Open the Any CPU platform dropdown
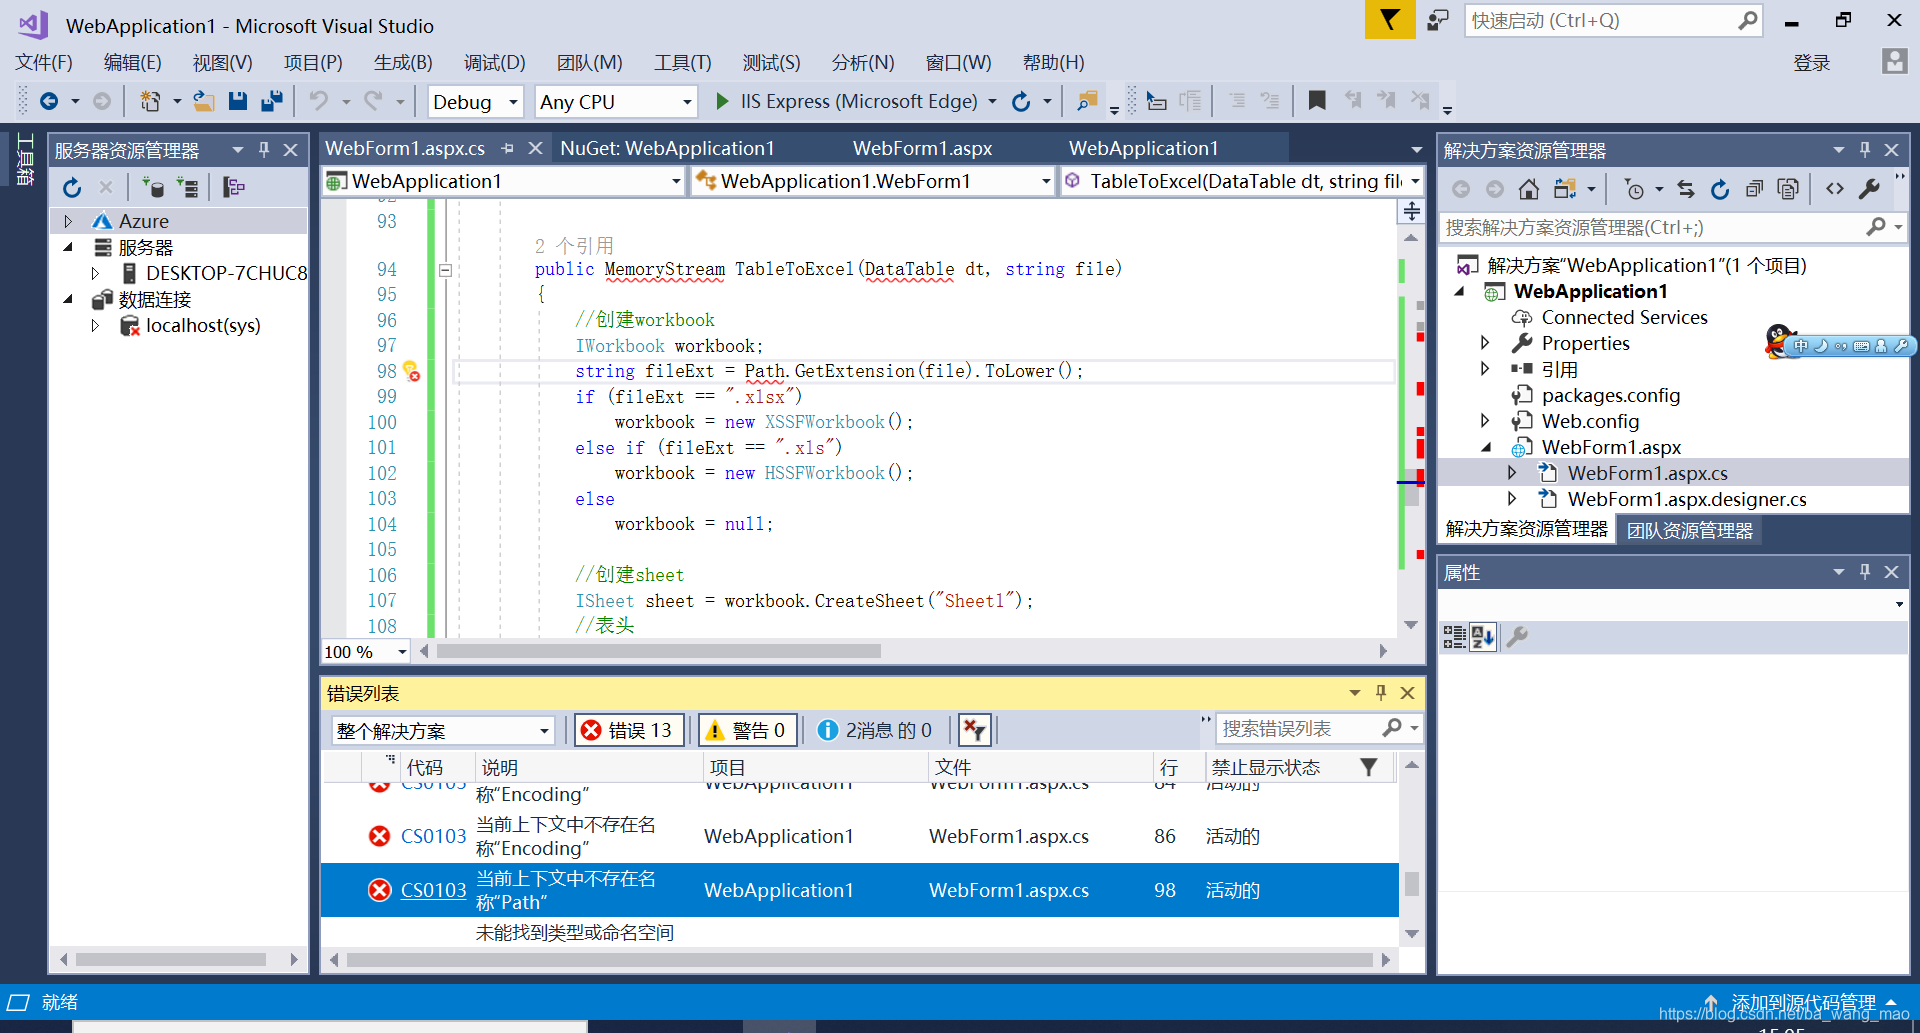Screen dimensions: 1920x1033 [x=687, y=101]
